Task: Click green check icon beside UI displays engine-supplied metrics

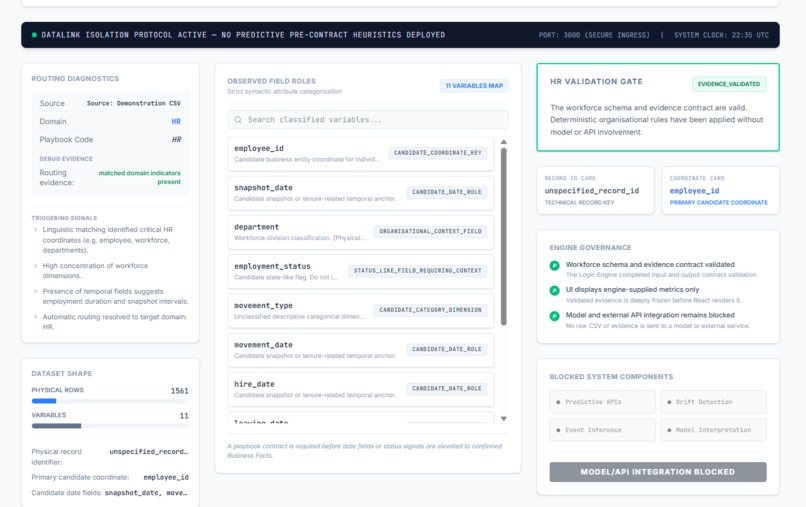Action: (554, 291)
